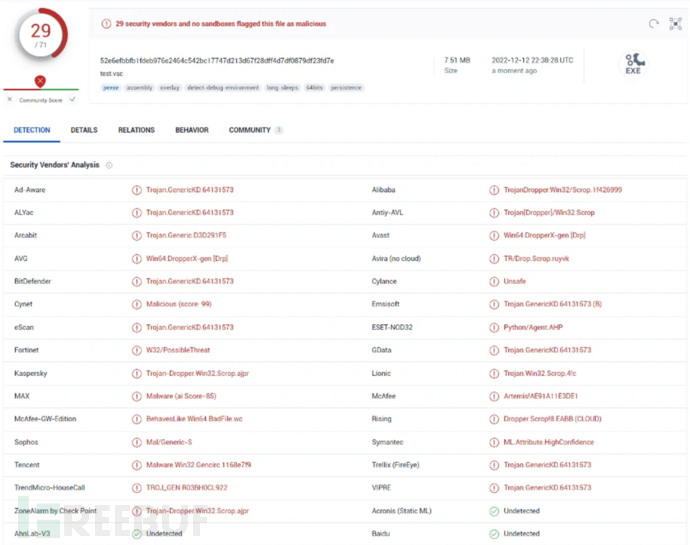Click the Mal/Generic-S detection name
This screenshot has width=690, height=545.
pos(169,442)
